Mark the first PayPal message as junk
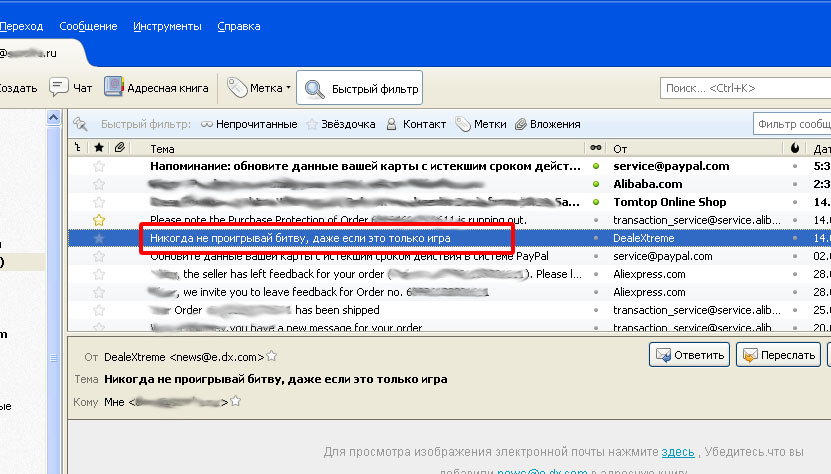 794,166
